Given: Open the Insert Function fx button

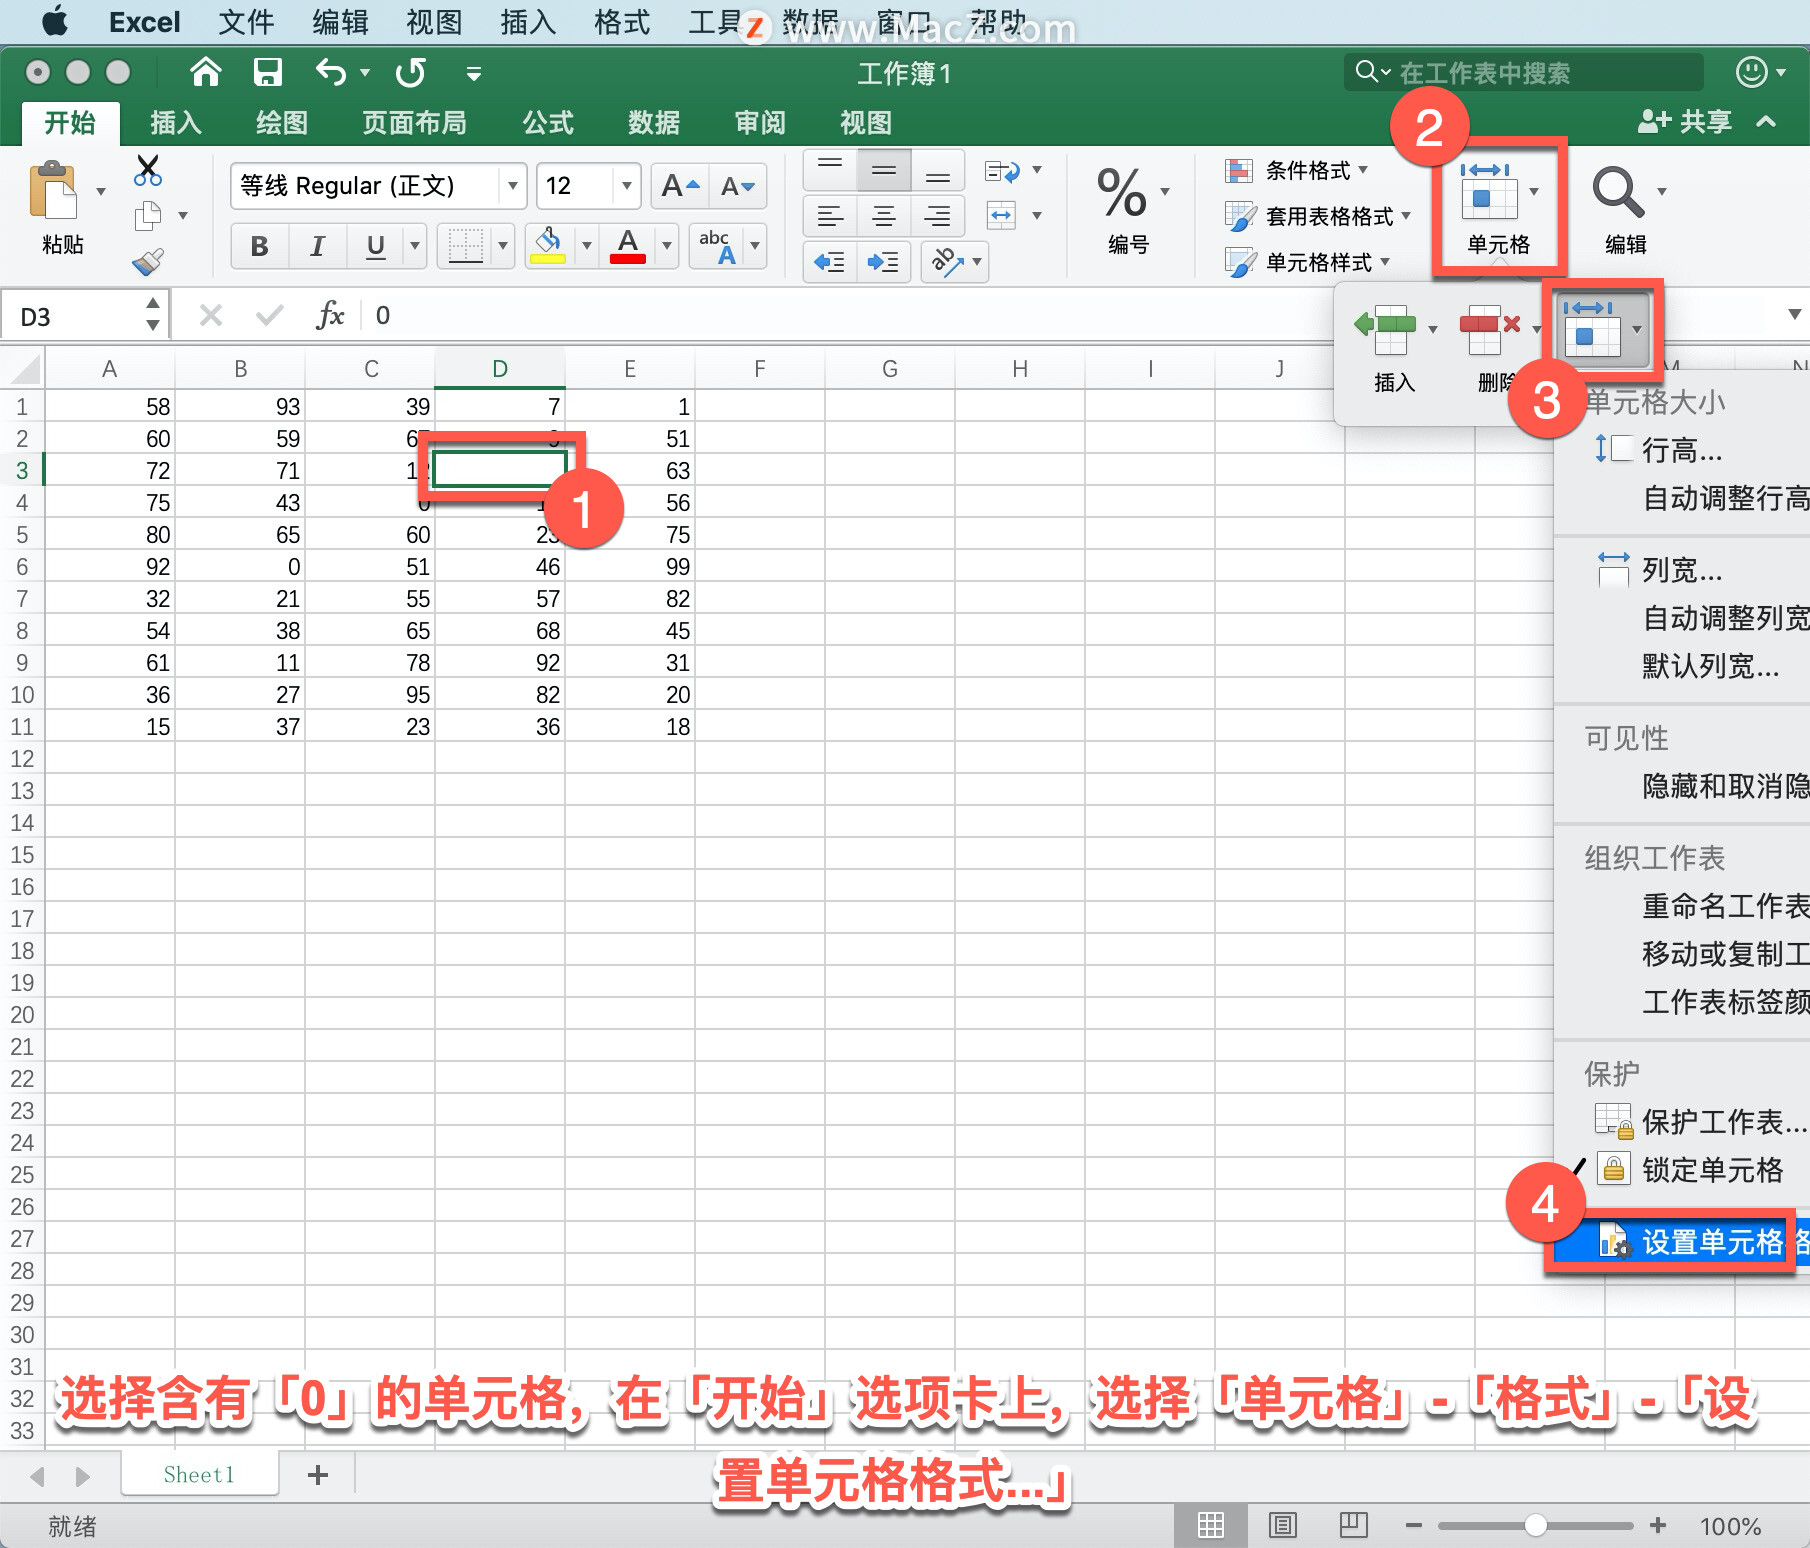Looking at the screenshot, I should (330, 315).
